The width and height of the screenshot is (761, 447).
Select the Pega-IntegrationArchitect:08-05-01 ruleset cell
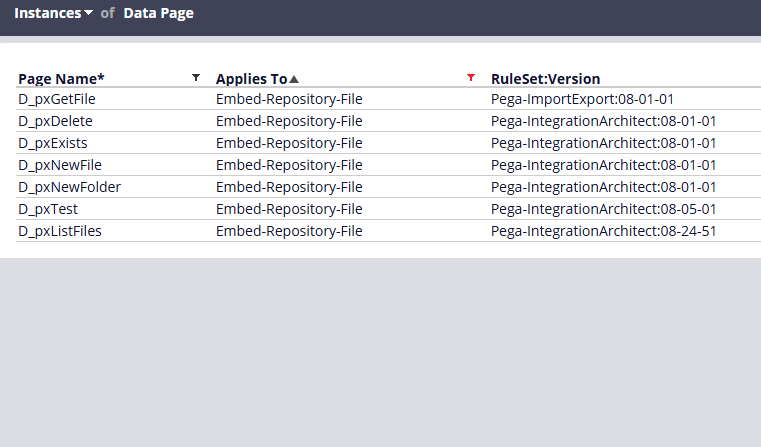604,209
